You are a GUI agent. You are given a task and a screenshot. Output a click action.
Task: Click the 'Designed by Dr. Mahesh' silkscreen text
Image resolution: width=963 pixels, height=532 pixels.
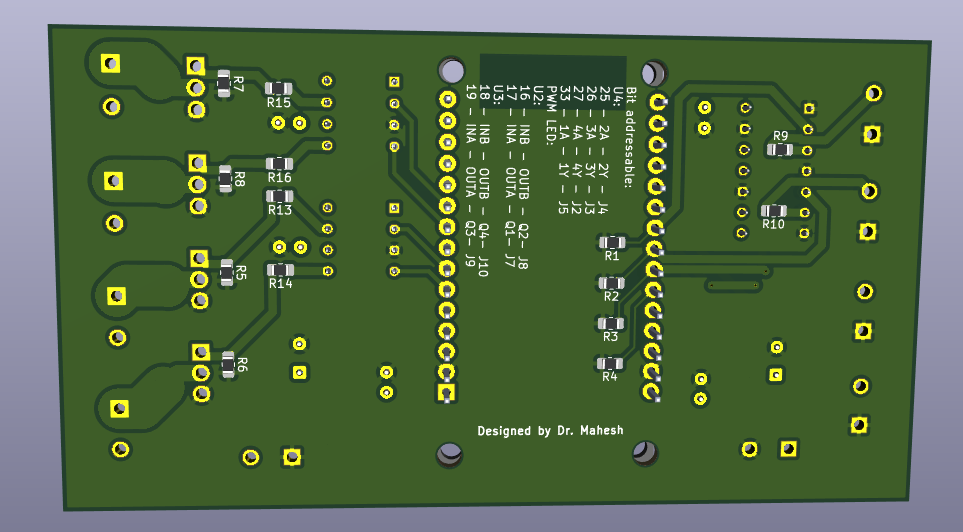click(550, 431)
